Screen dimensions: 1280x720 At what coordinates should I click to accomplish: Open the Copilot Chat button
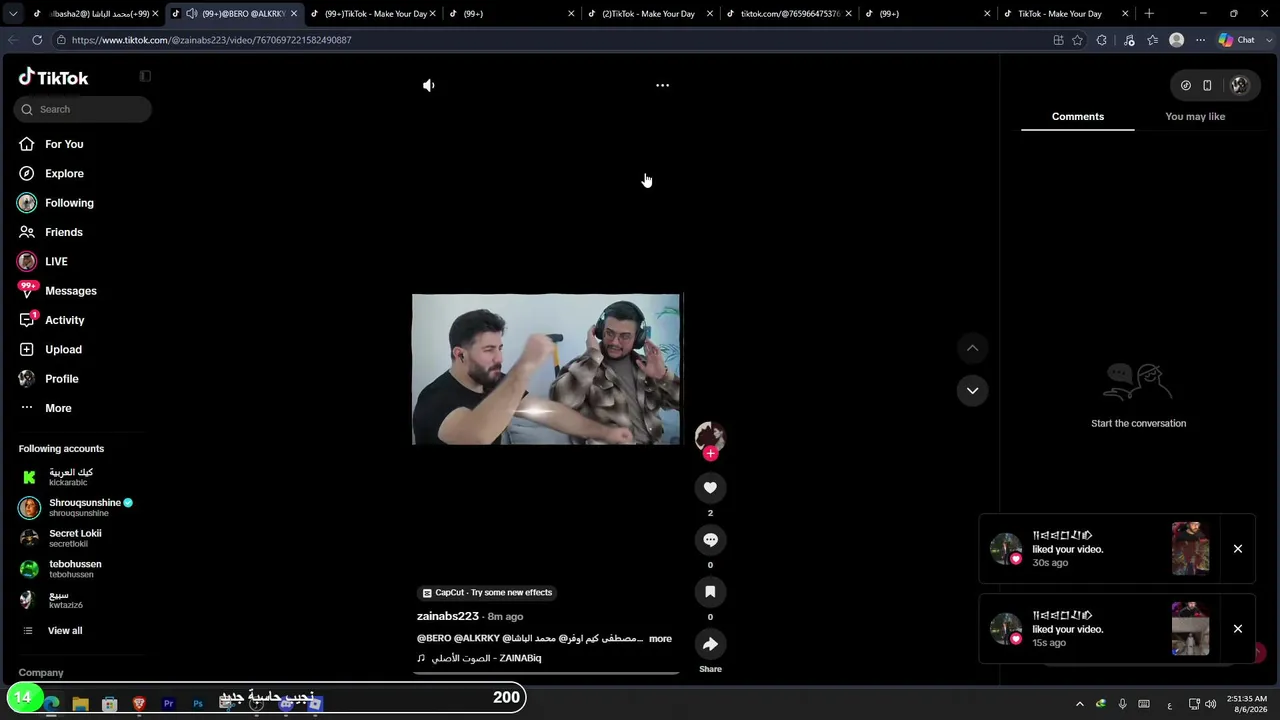(1237, 40)
